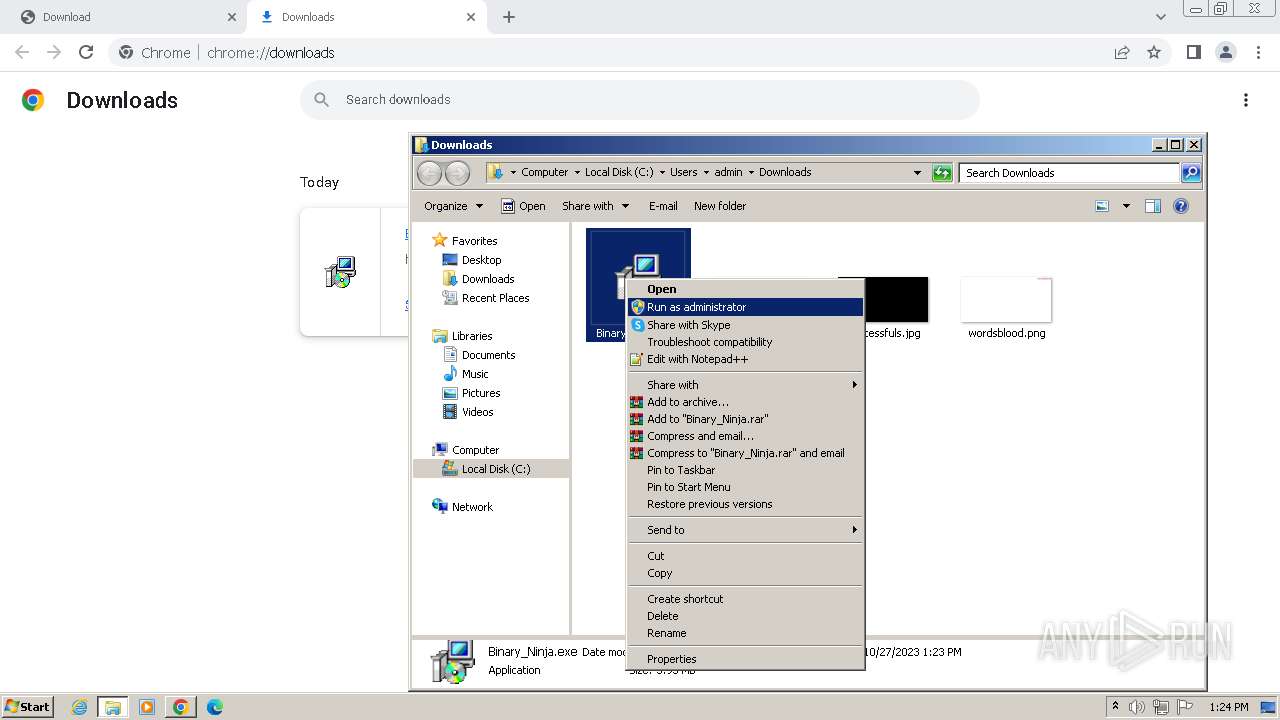The height and width of the screenshot is (720, 1280).
Task: Click Explorer help icon
Action: click(x=1181, y=206)
